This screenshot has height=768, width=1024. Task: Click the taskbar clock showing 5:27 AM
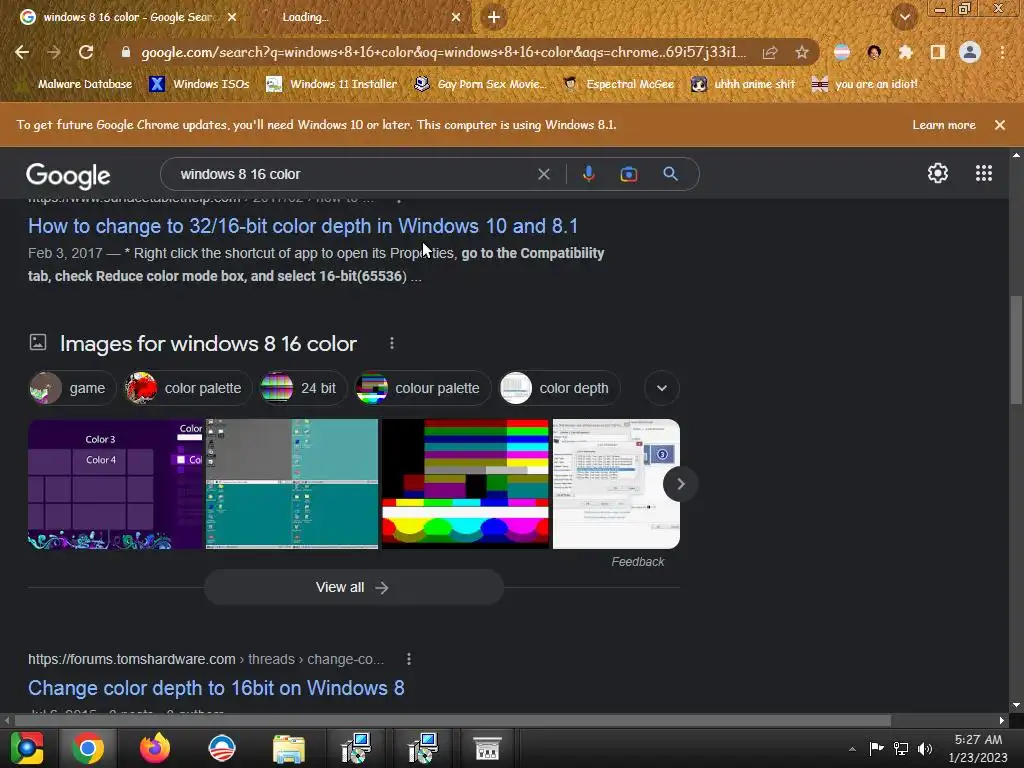(978, 749)
